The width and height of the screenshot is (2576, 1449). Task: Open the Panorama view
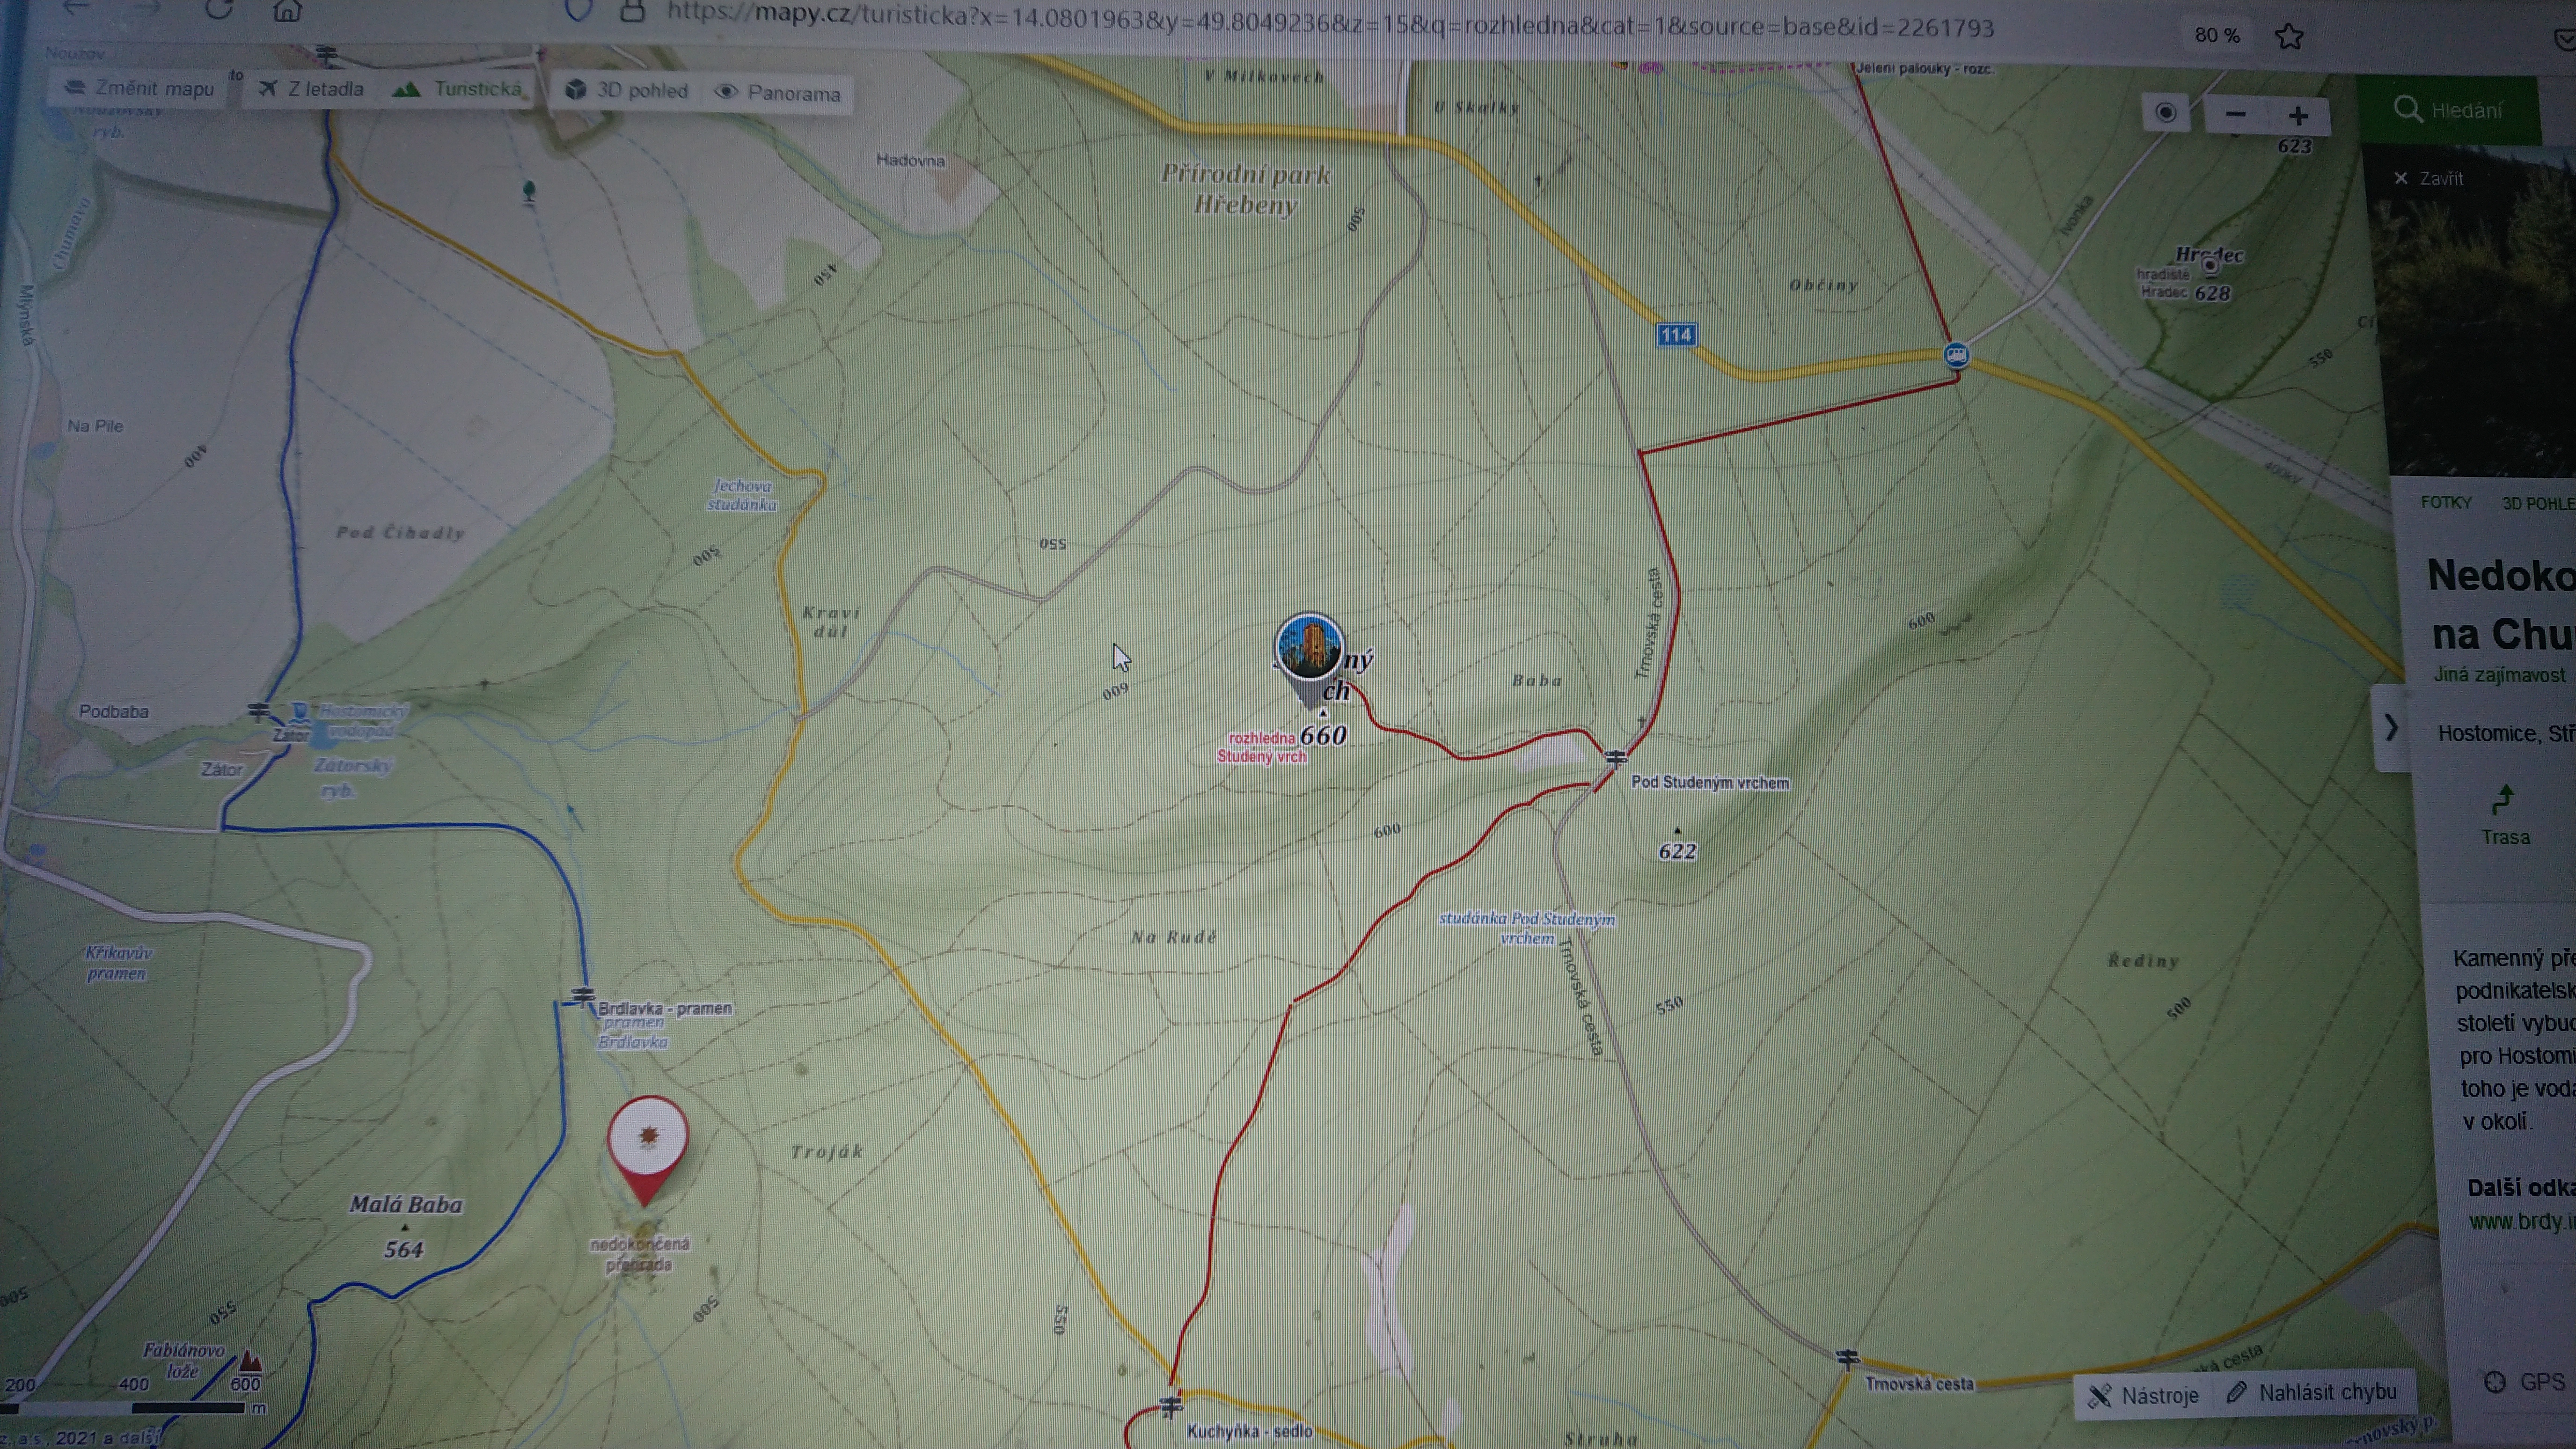tap(778, 93)
